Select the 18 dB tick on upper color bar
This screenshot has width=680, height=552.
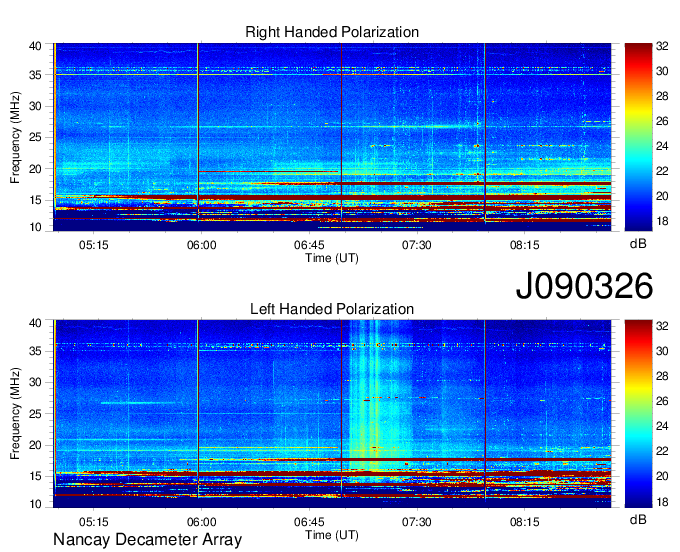662,222
